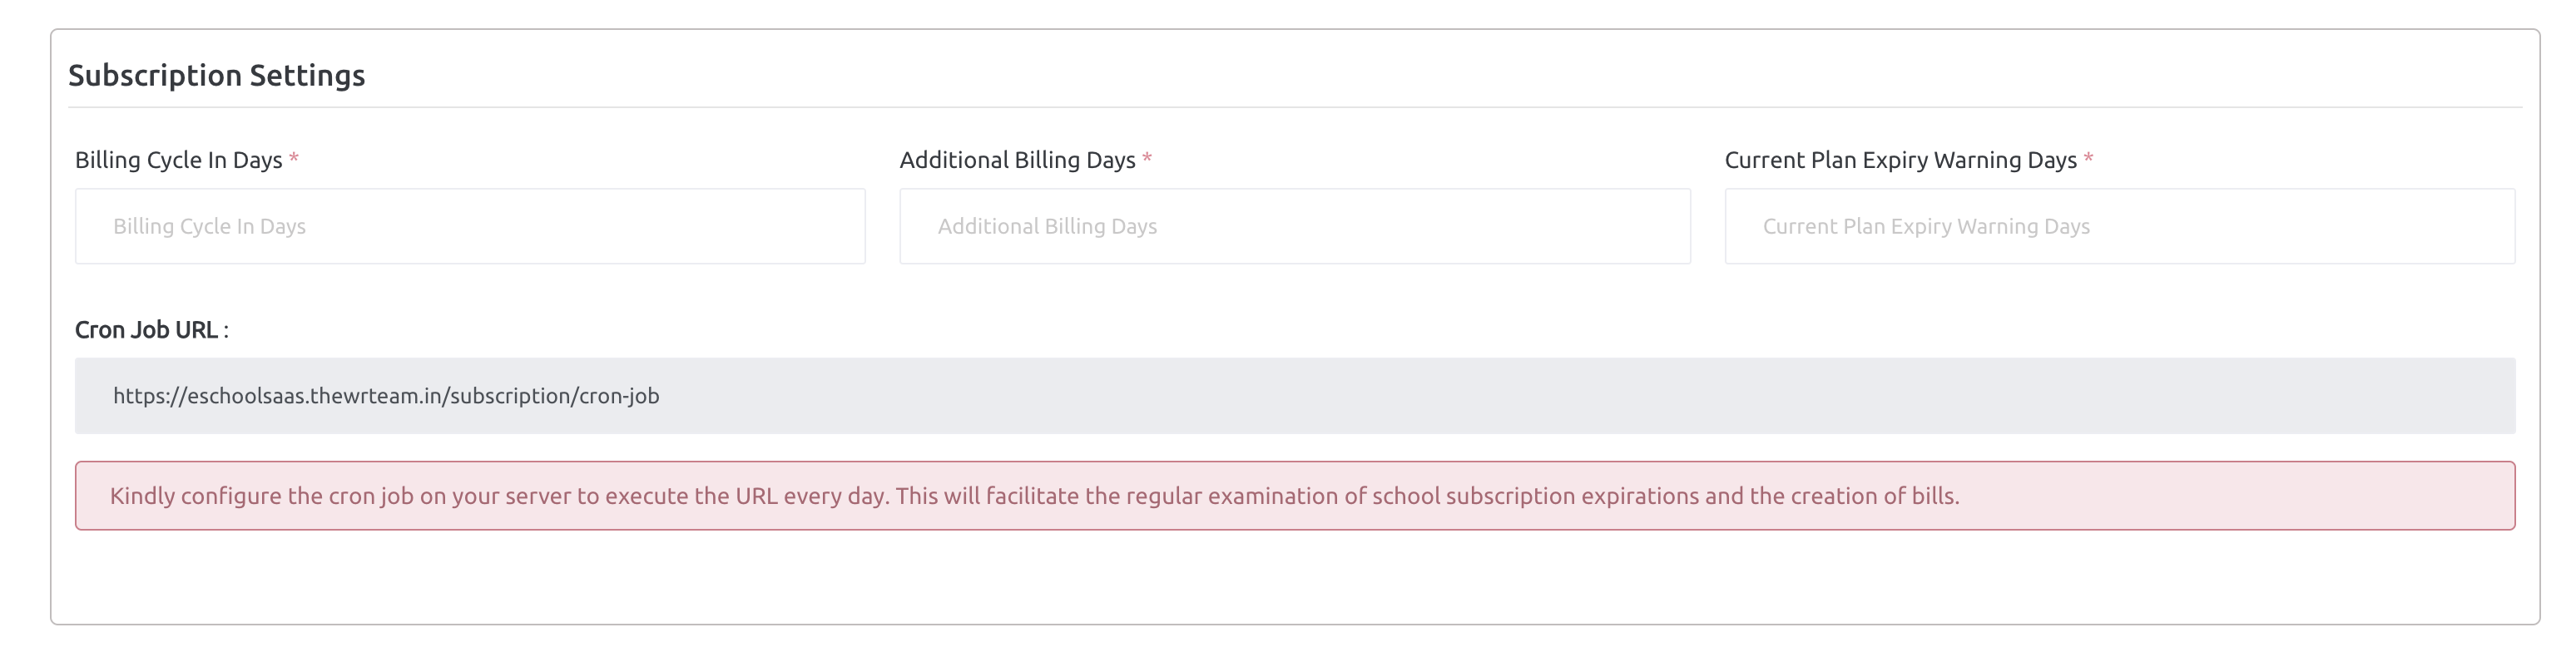The height and width of the screenshot is (652, 2576).
Task: Click the Billing Cycle In Days label
Action: [178, 158]
